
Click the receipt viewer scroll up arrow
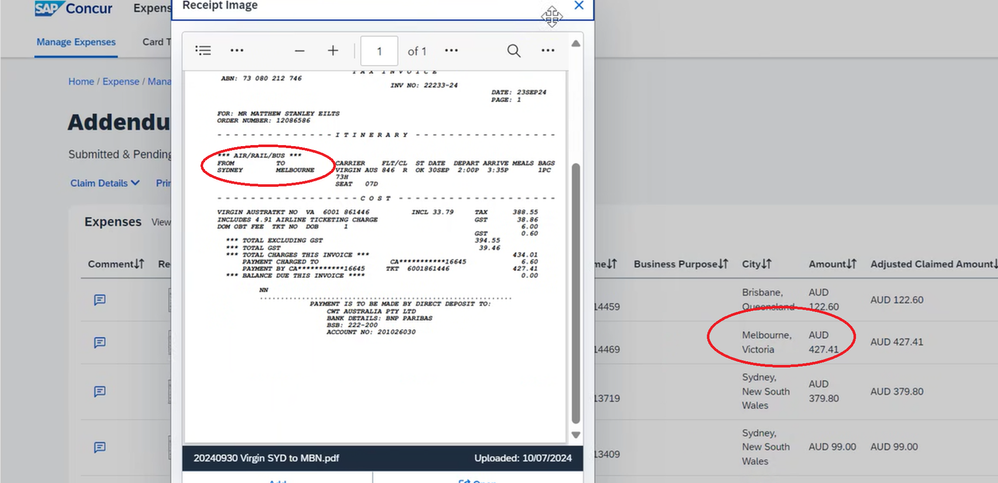point(575,43)
